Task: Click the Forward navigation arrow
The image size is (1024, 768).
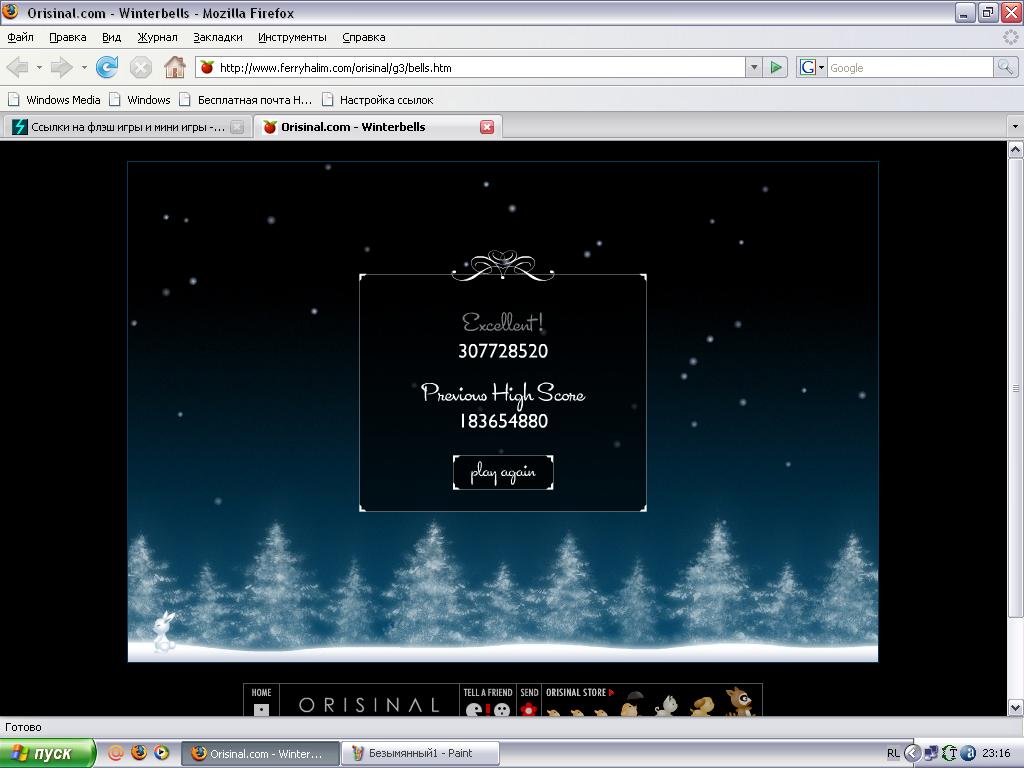Action: click(61, 67)
